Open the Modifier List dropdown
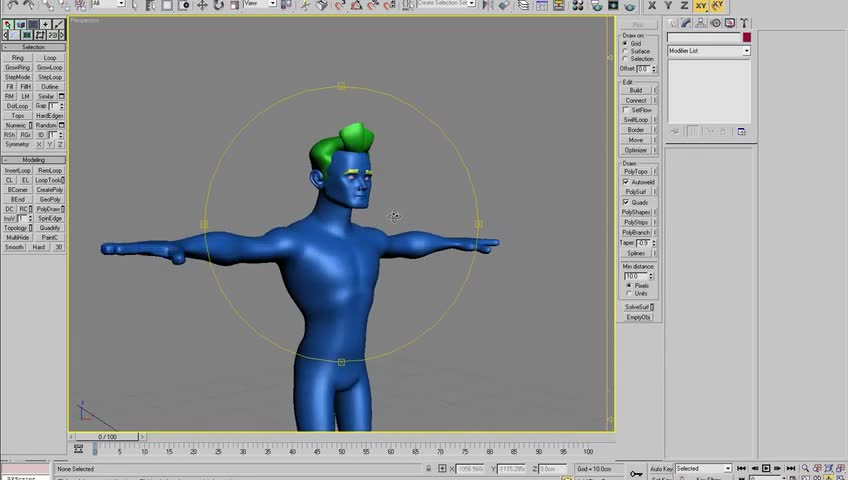Viewport: 848px width, 480px height. coord(708,51)
